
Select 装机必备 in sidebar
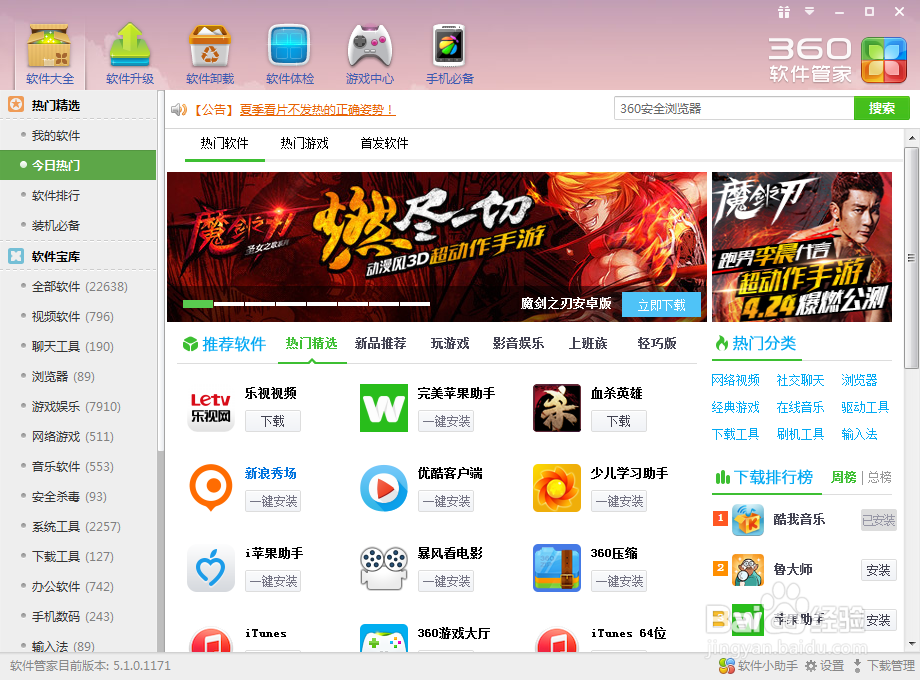(78, 225)
